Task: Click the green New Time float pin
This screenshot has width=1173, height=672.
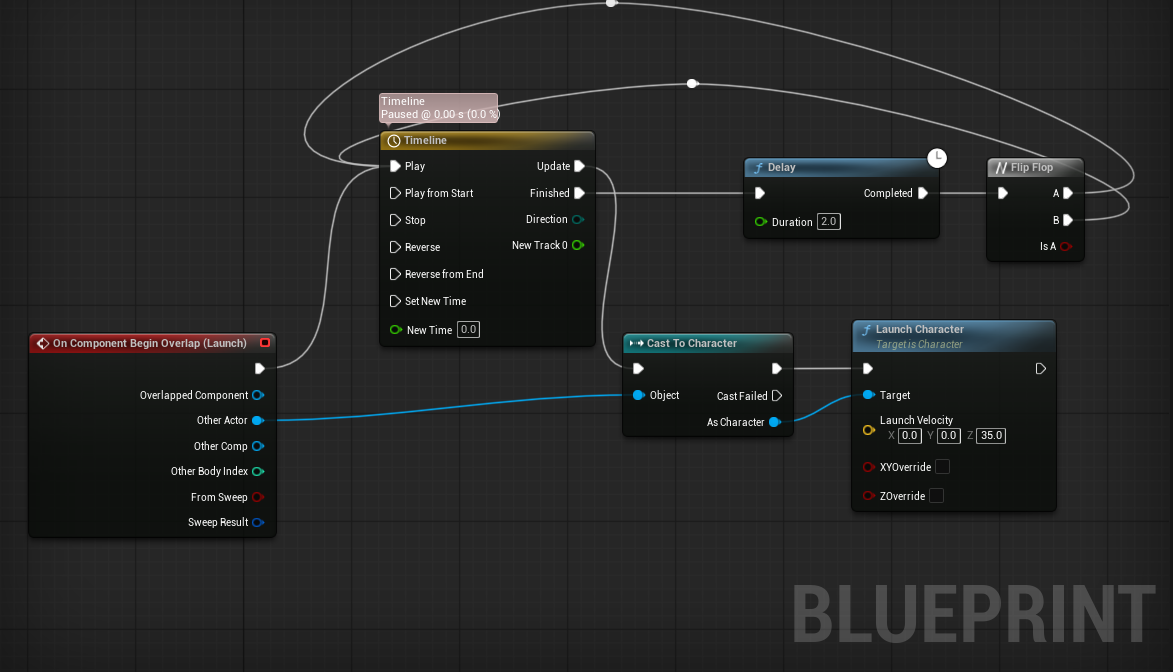Action: click(396, 329)
